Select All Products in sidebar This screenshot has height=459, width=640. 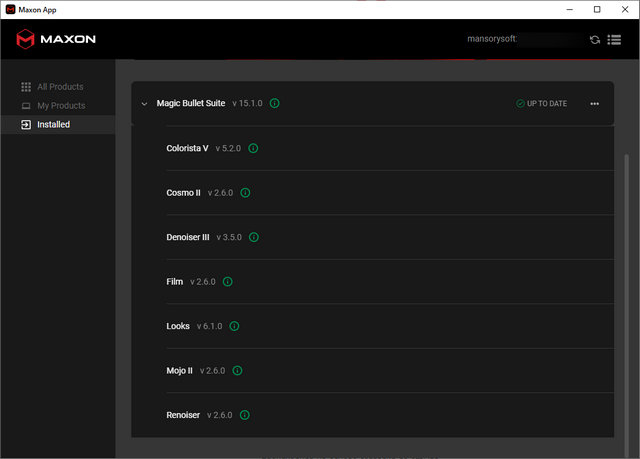[x=60, y=87]
